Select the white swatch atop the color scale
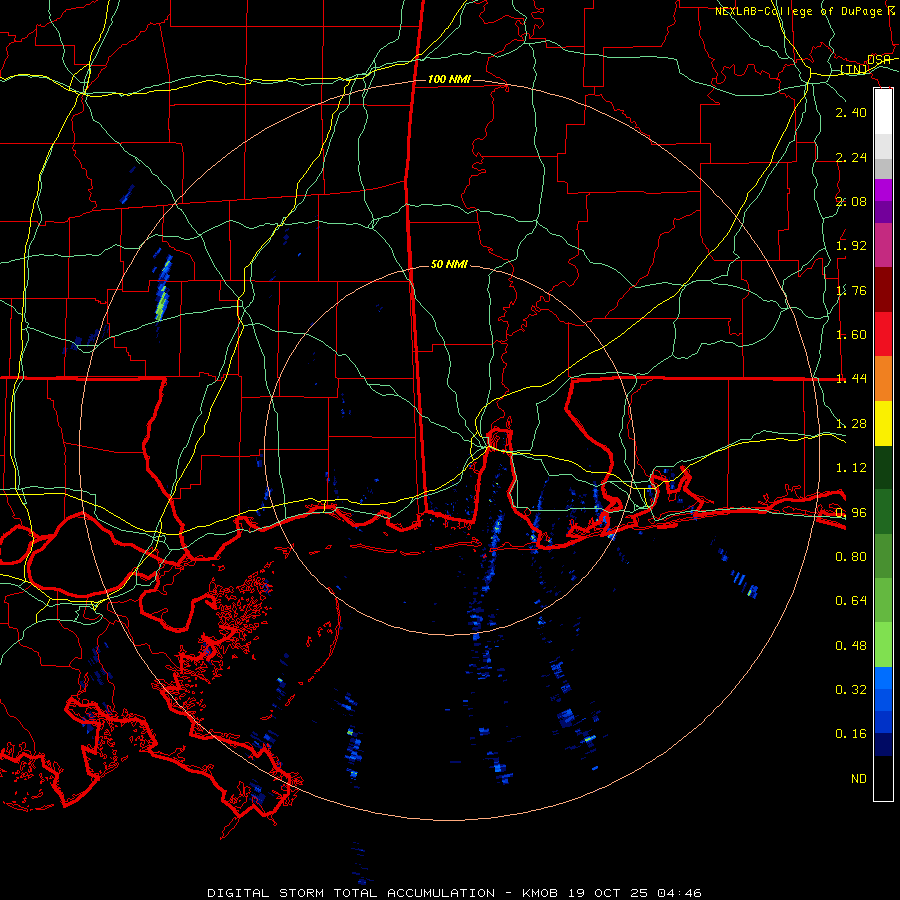 (883, 111)
